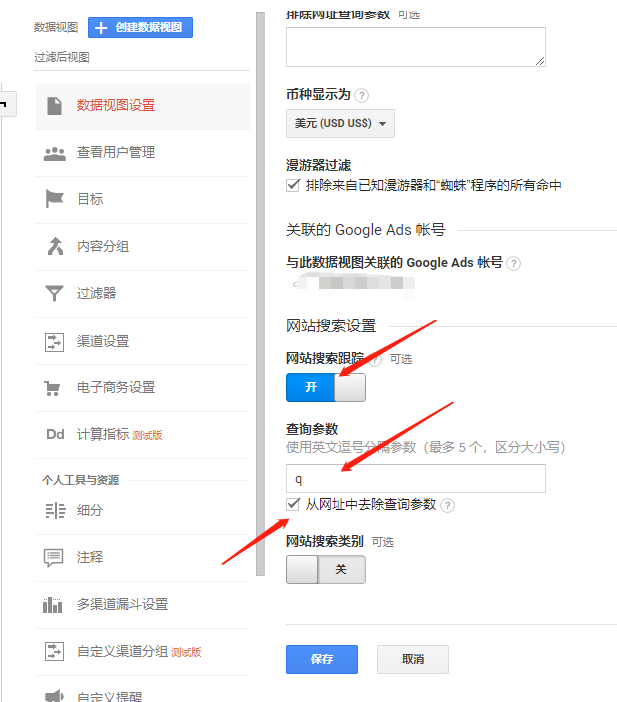Open 多渠道漏斗设置 in the sidebar
The height and width of the screenshot is (702, 617).
142,605
